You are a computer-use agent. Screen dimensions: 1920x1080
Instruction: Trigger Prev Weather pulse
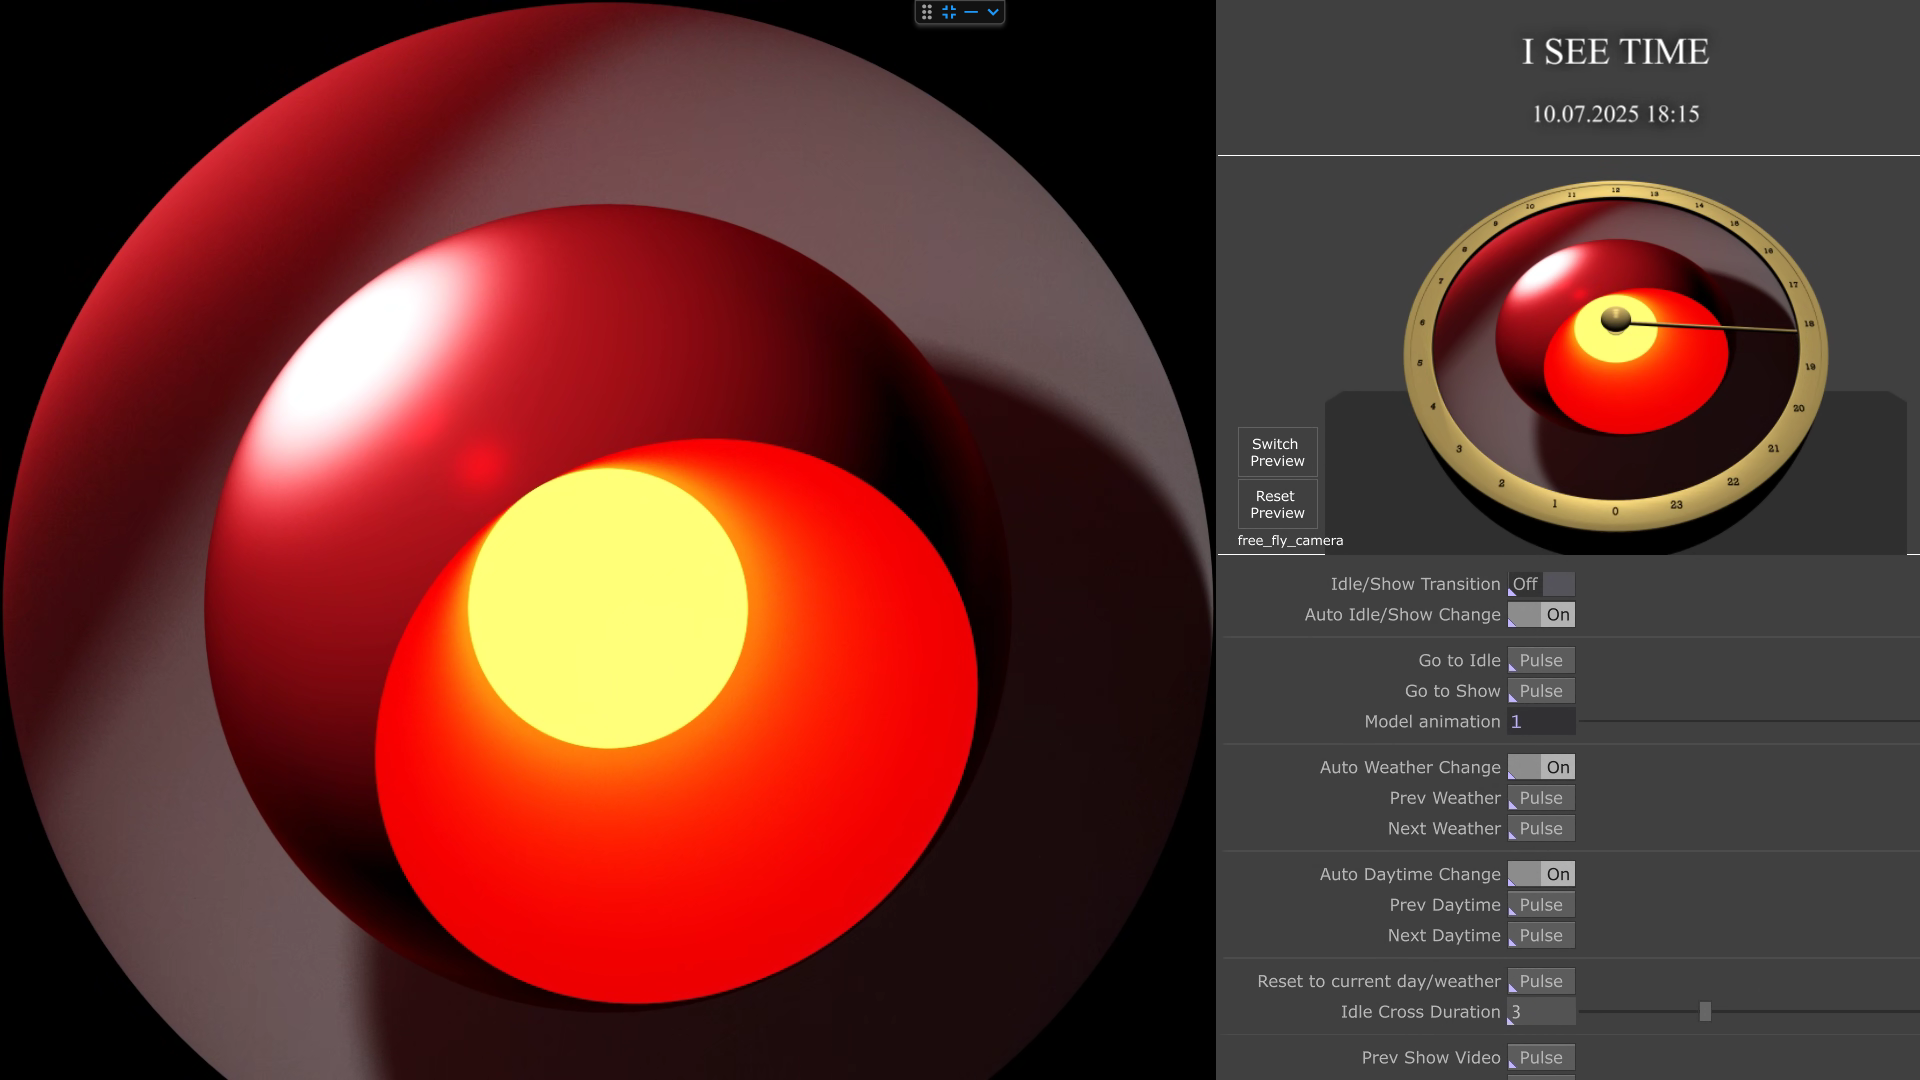point(1541,798)
